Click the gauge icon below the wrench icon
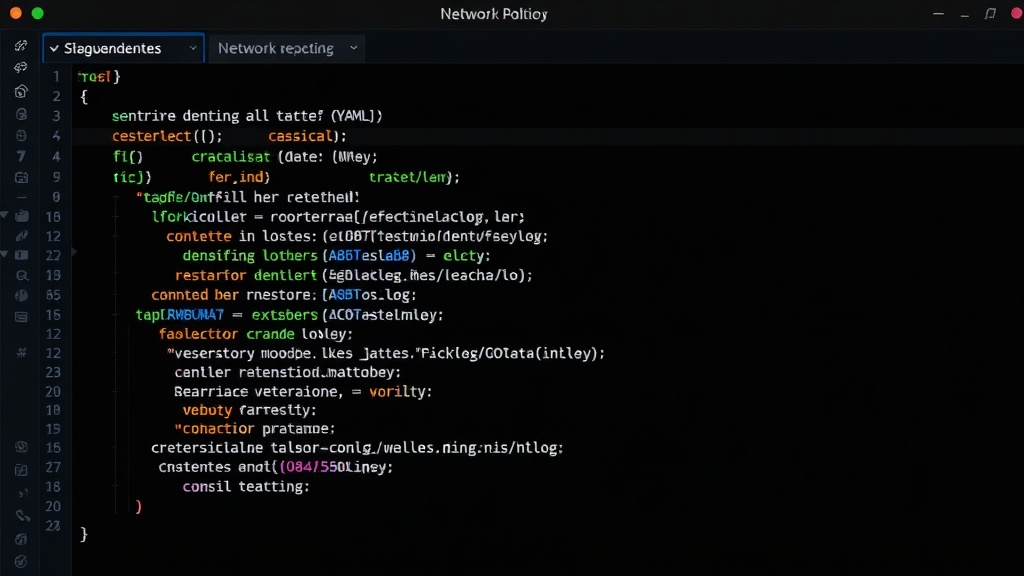 coord(22,539)
